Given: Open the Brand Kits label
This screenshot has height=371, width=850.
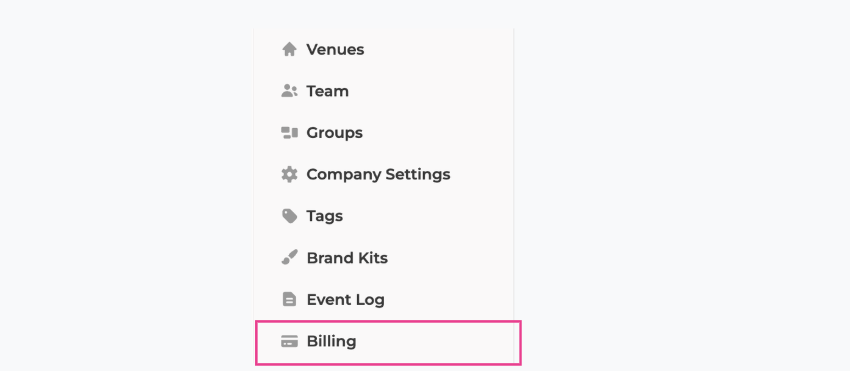Looking at the screenshot, I should coord(347,258).
